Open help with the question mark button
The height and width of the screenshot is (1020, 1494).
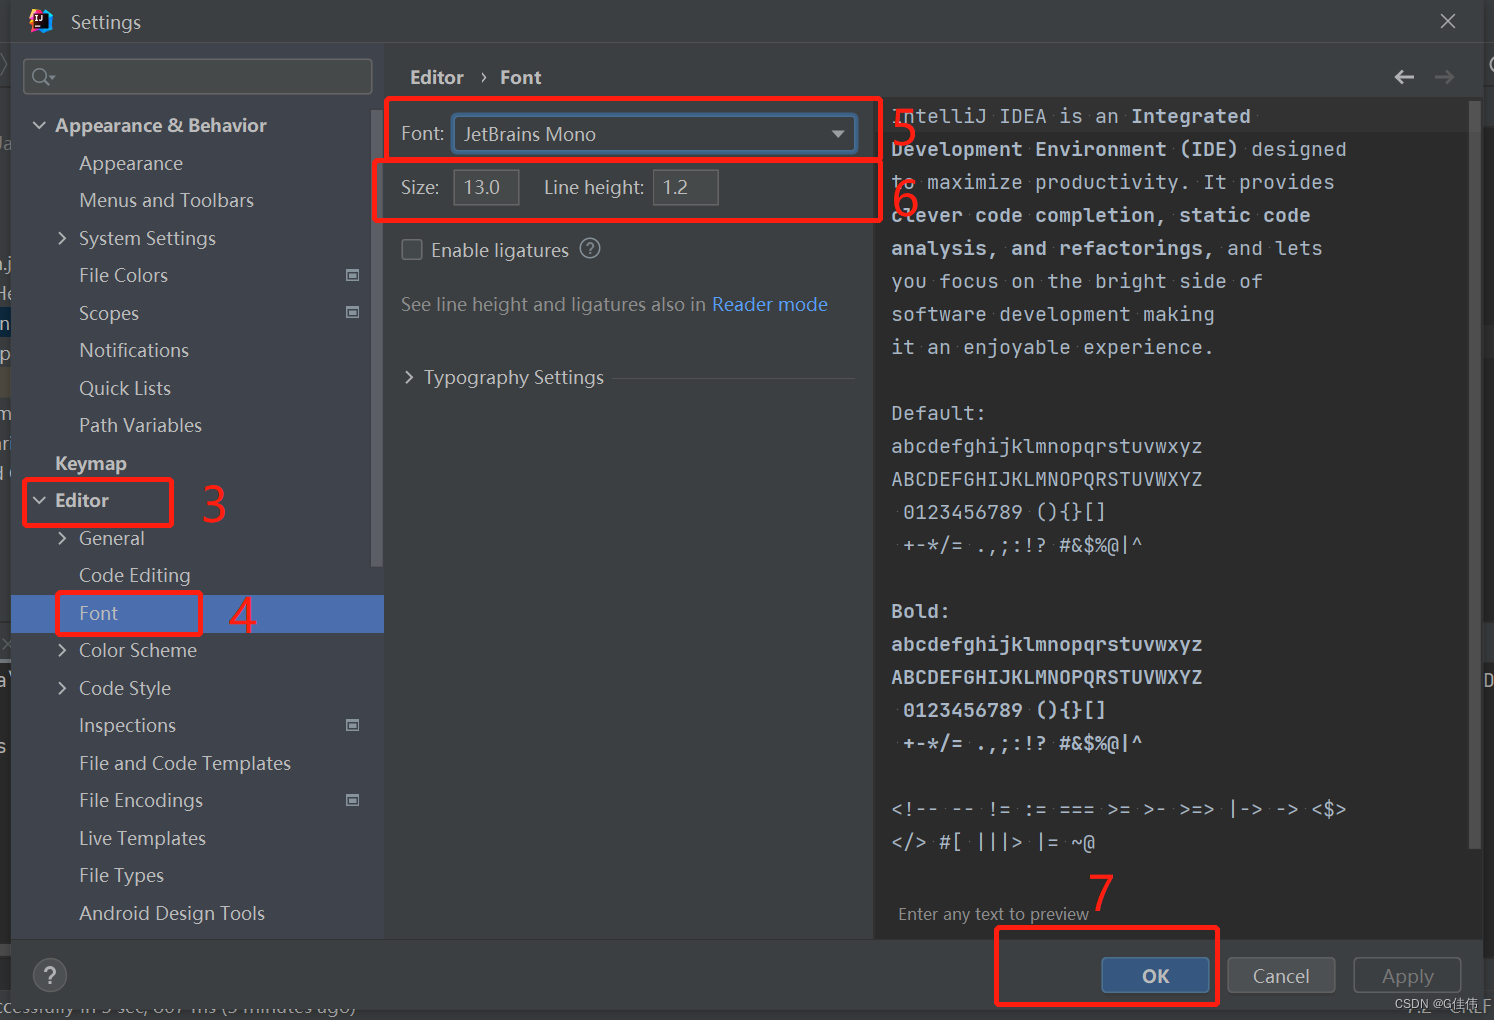click(50, 975)
